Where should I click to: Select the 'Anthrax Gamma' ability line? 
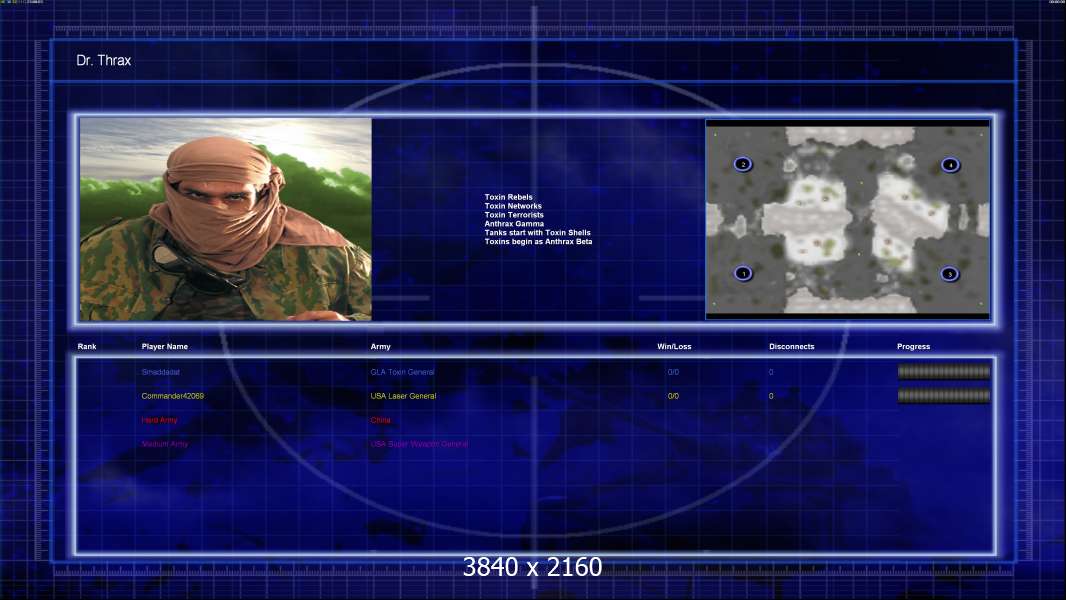[514, 224]
